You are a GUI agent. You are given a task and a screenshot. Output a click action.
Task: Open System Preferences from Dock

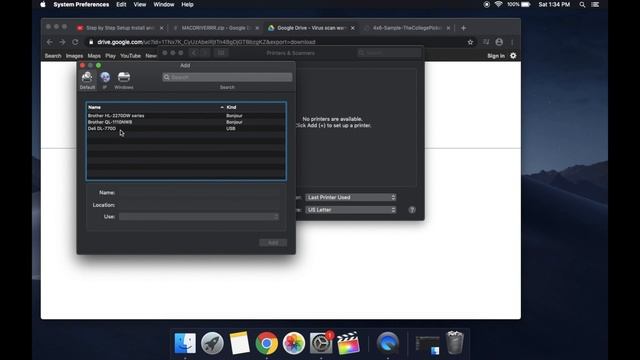[321, 343]
